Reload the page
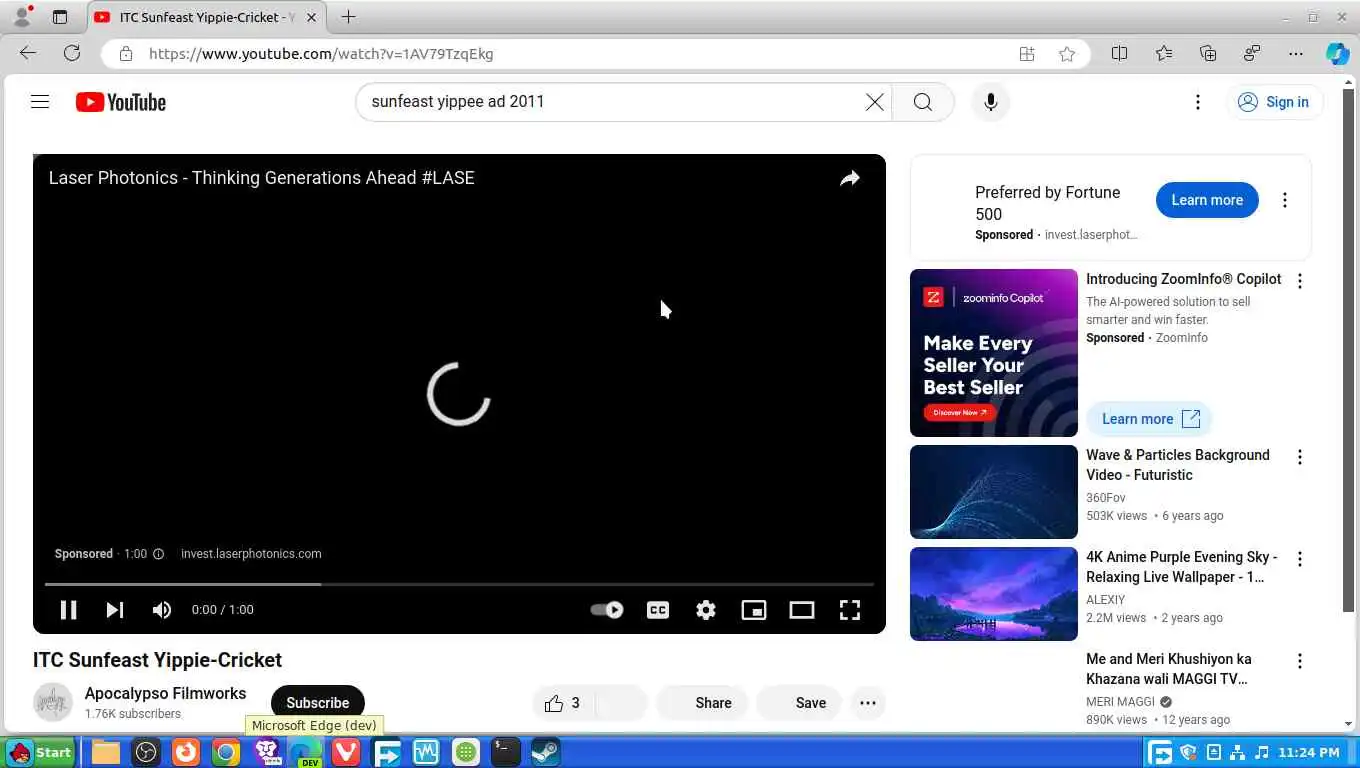 click(x=72, y=54)
